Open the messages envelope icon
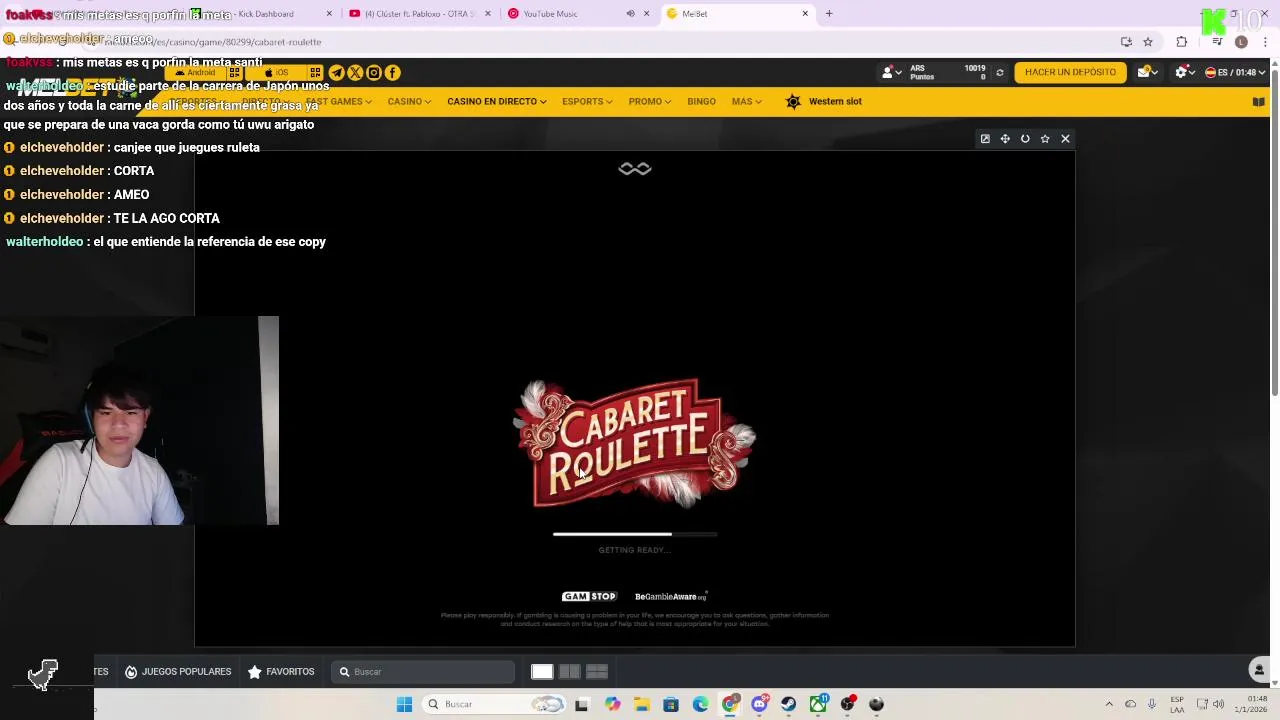Image resolution: width=1280 pixels, height=720 pixels. coord(1146,72)
